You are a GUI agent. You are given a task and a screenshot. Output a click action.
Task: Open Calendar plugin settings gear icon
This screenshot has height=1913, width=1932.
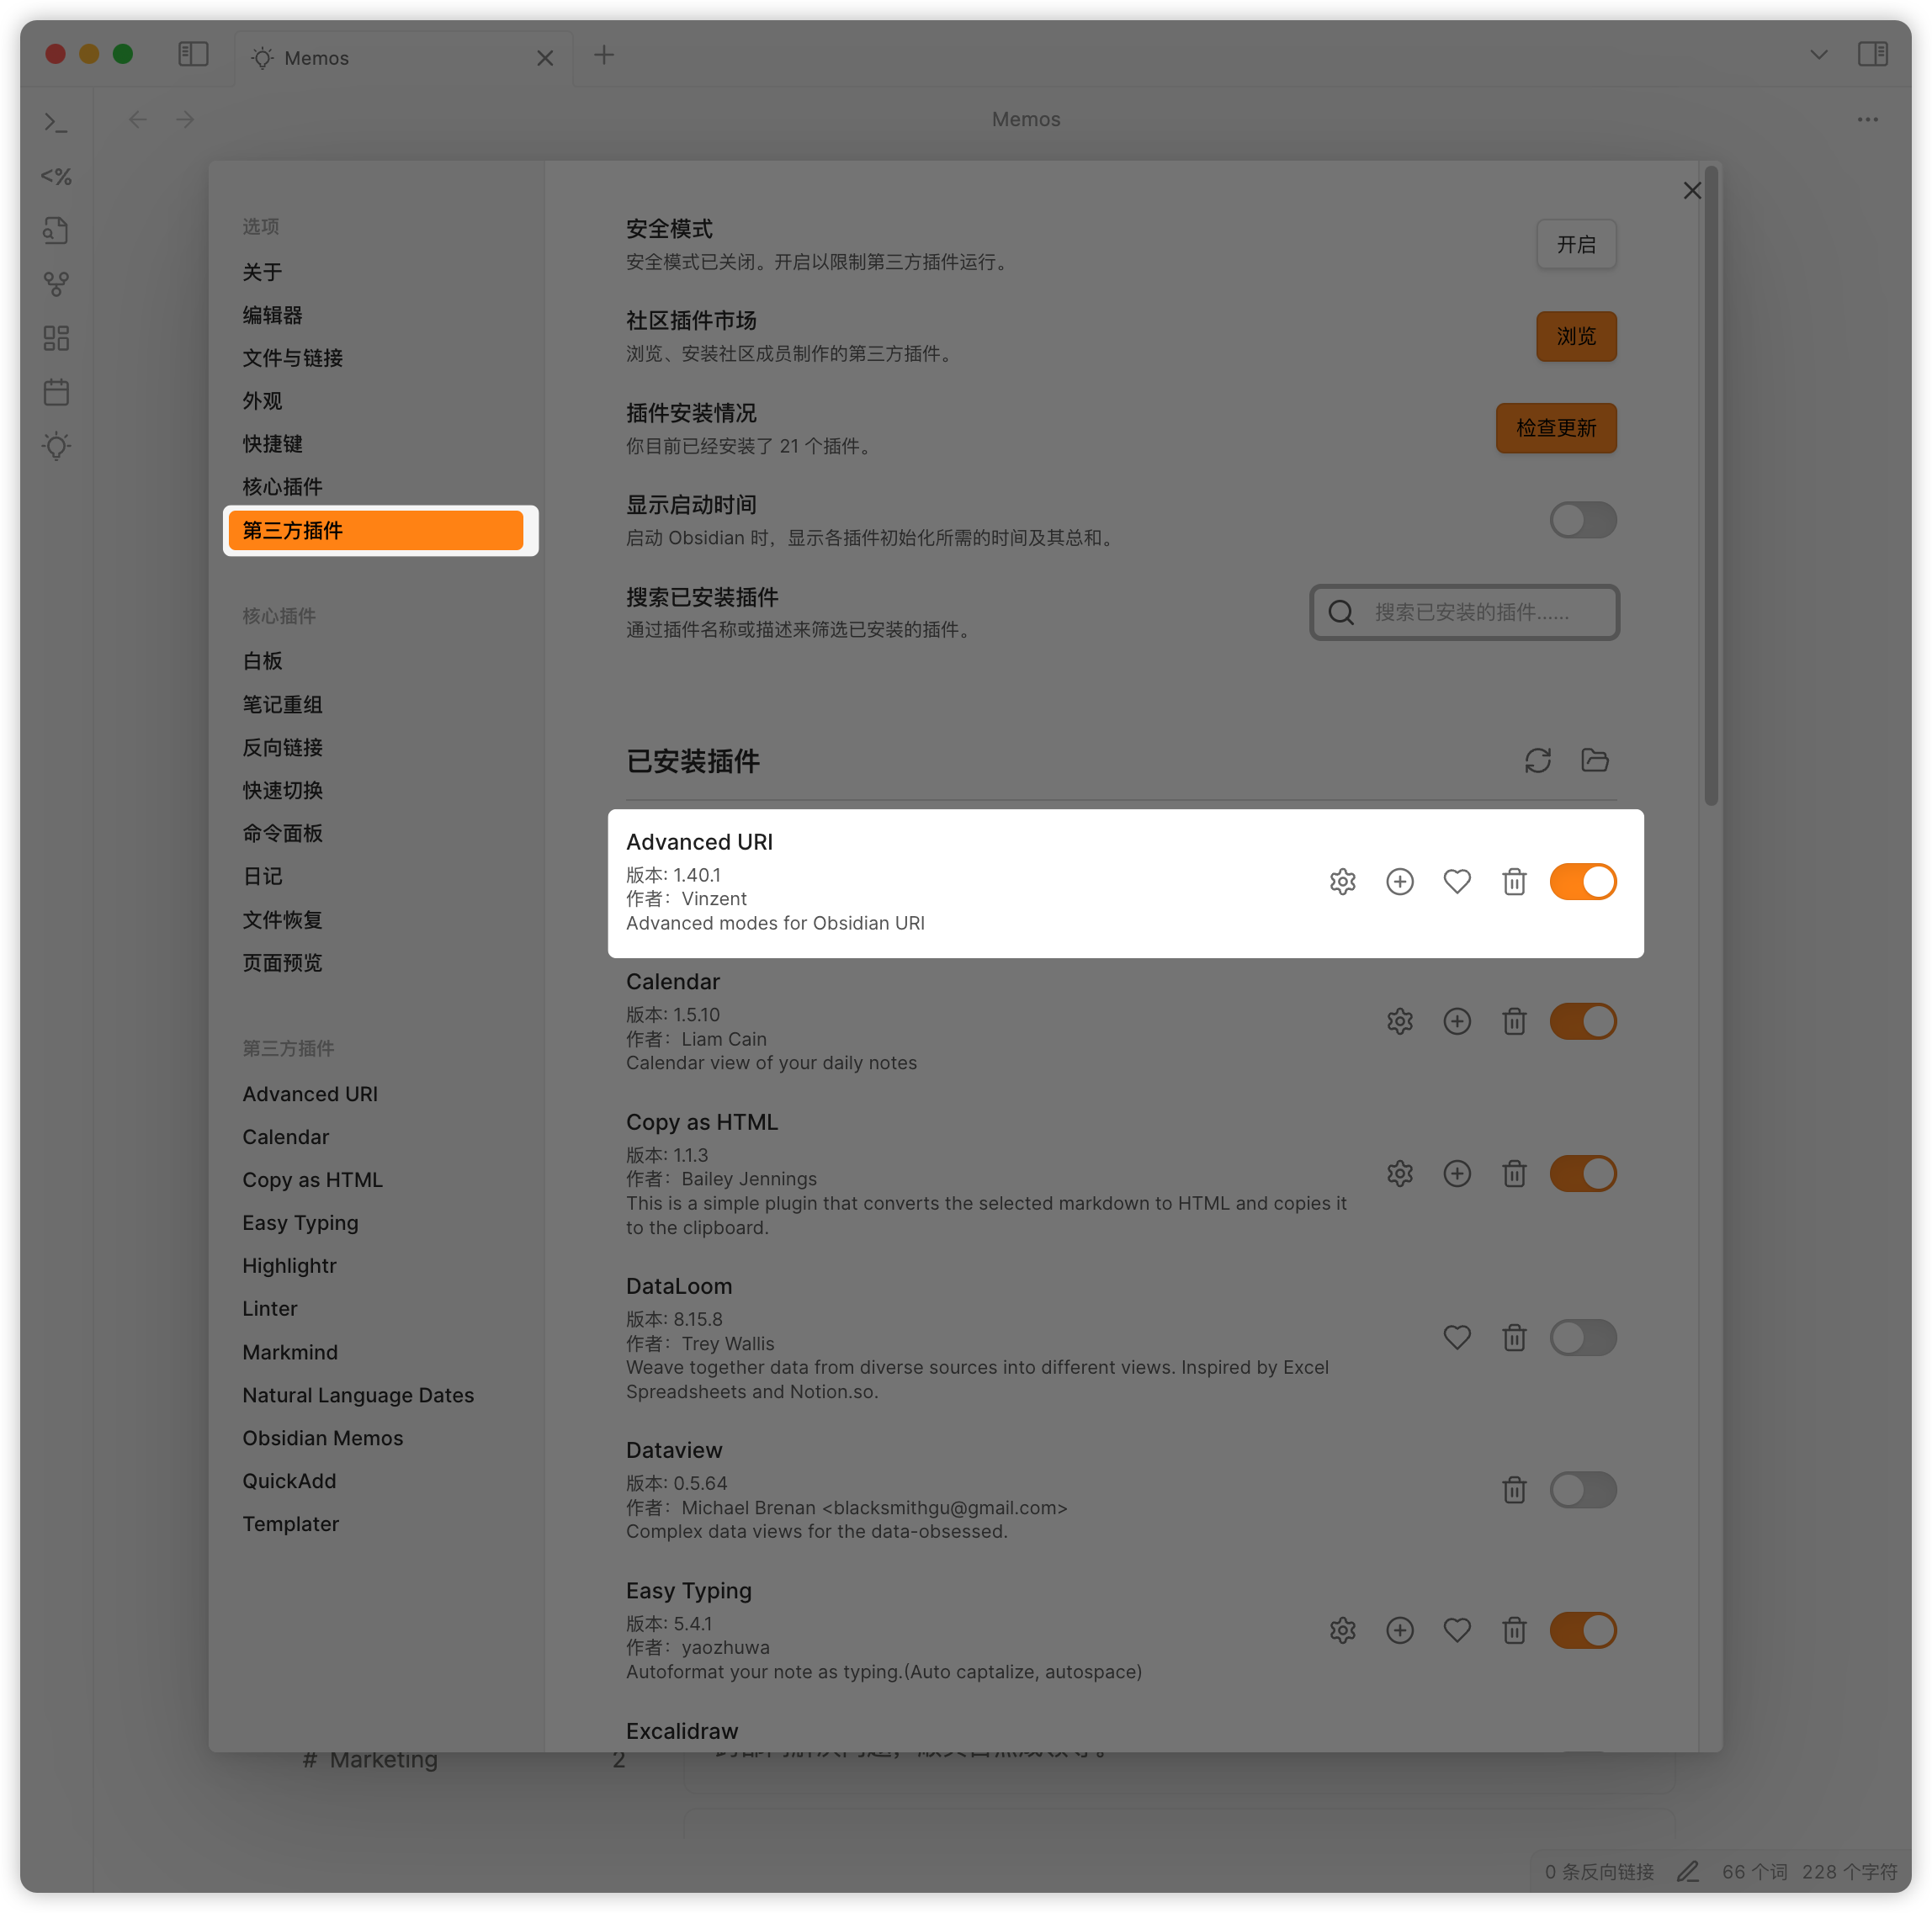[1399, 1021]
